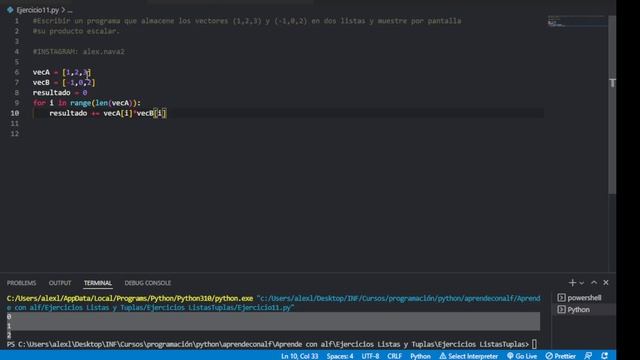
Task: Click the Prettier status item
Action: click(560, 356)
